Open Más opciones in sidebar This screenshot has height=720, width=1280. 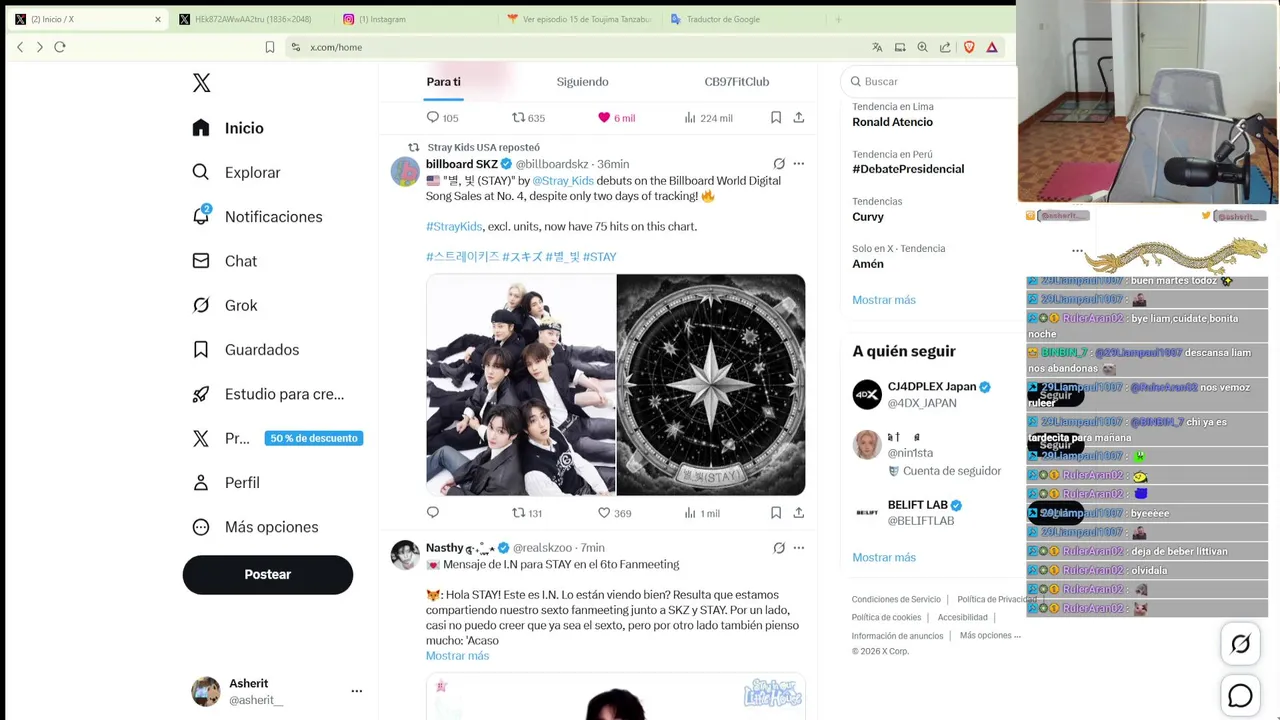(x=256, y=527)
